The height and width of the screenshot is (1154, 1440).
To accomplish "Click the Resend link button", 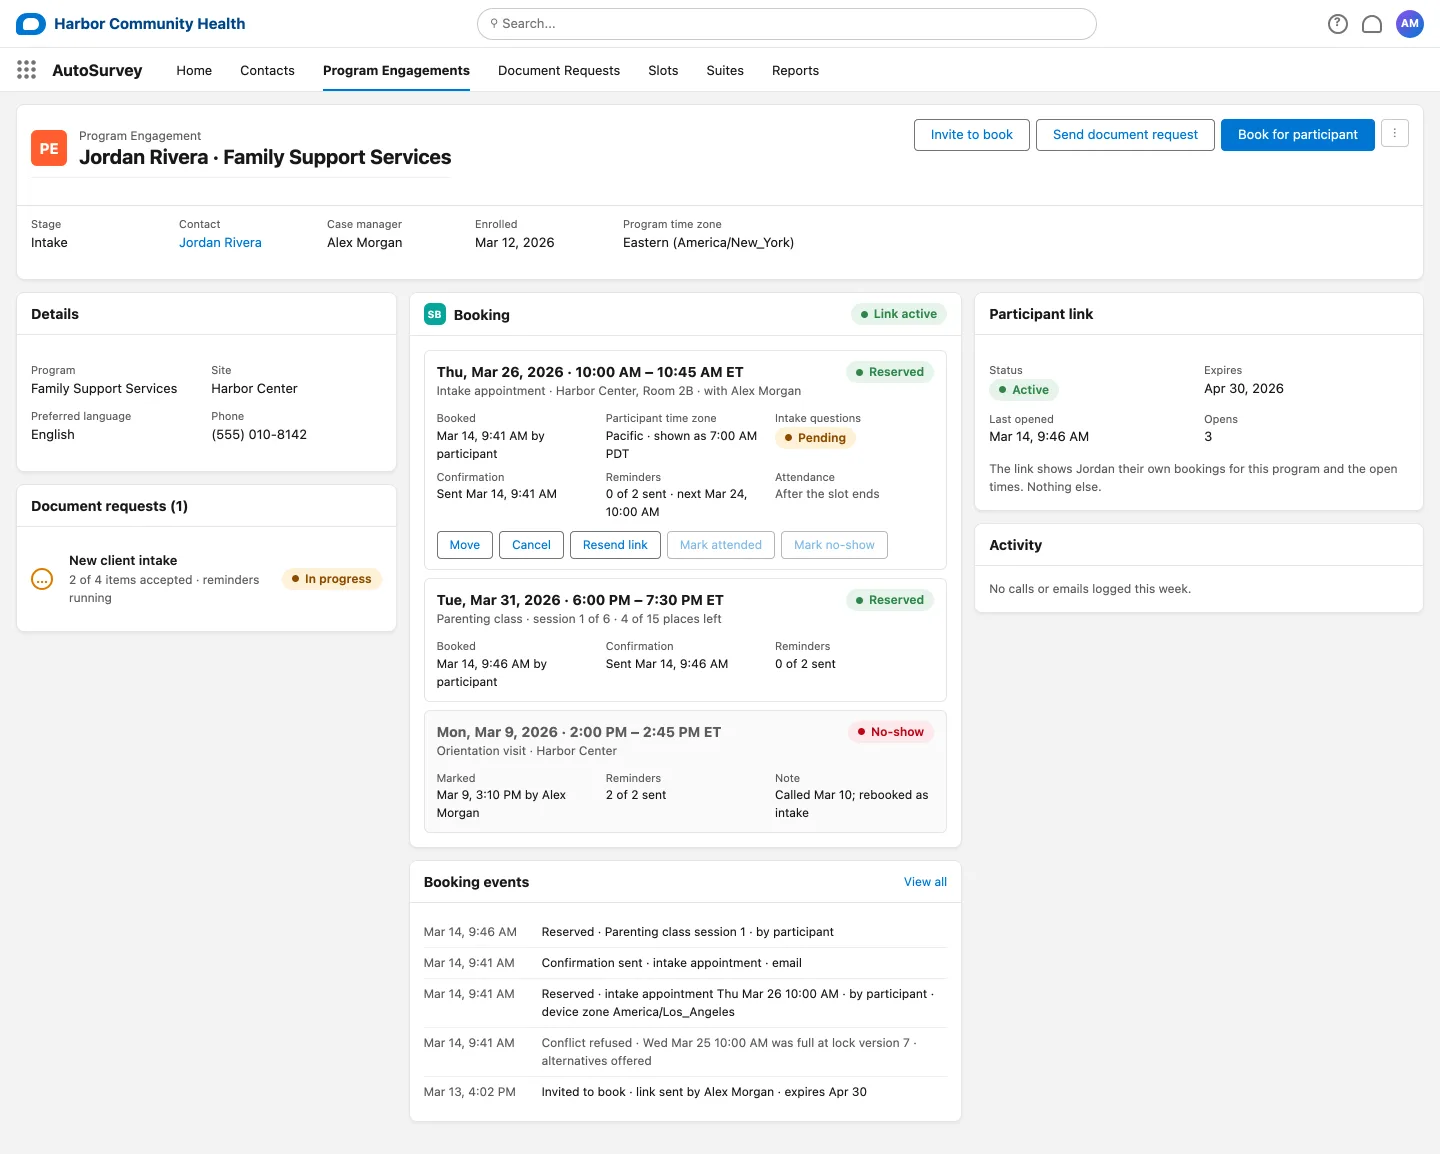I will click(615, 545).
